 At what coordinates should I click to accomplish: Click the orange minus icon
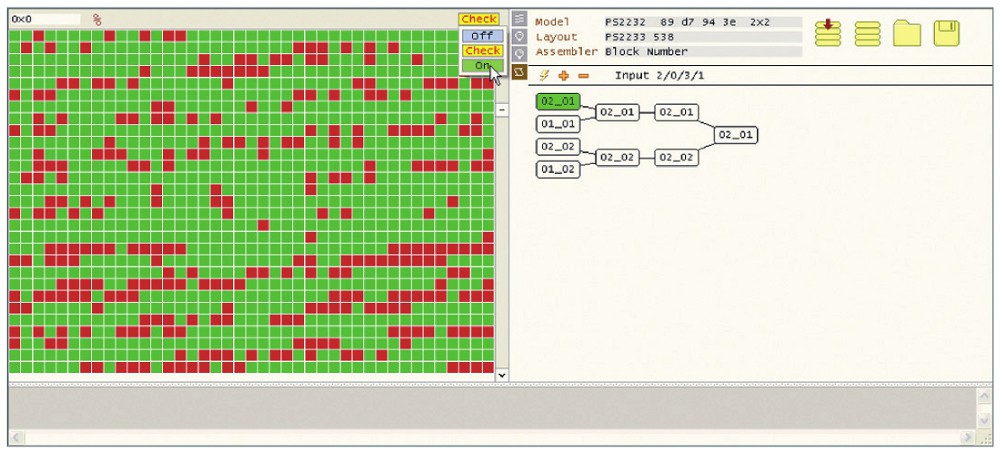click(x=583, y=75)
